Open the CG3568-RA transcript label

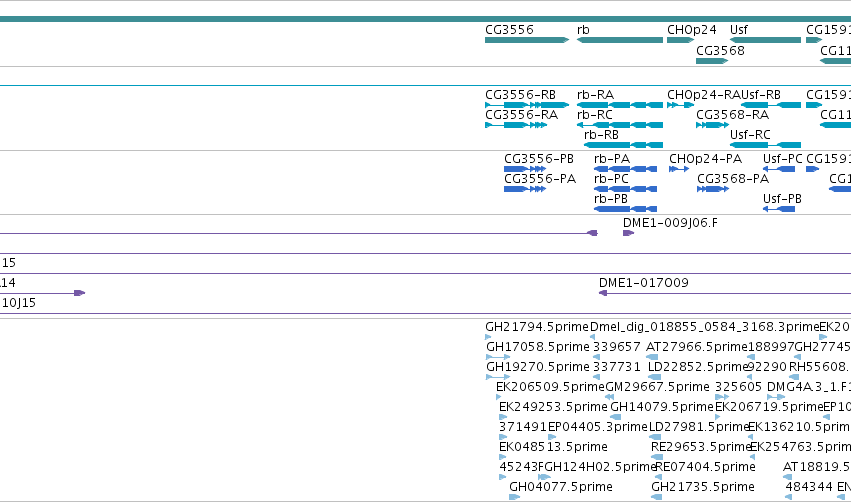[x=733, y=115]
